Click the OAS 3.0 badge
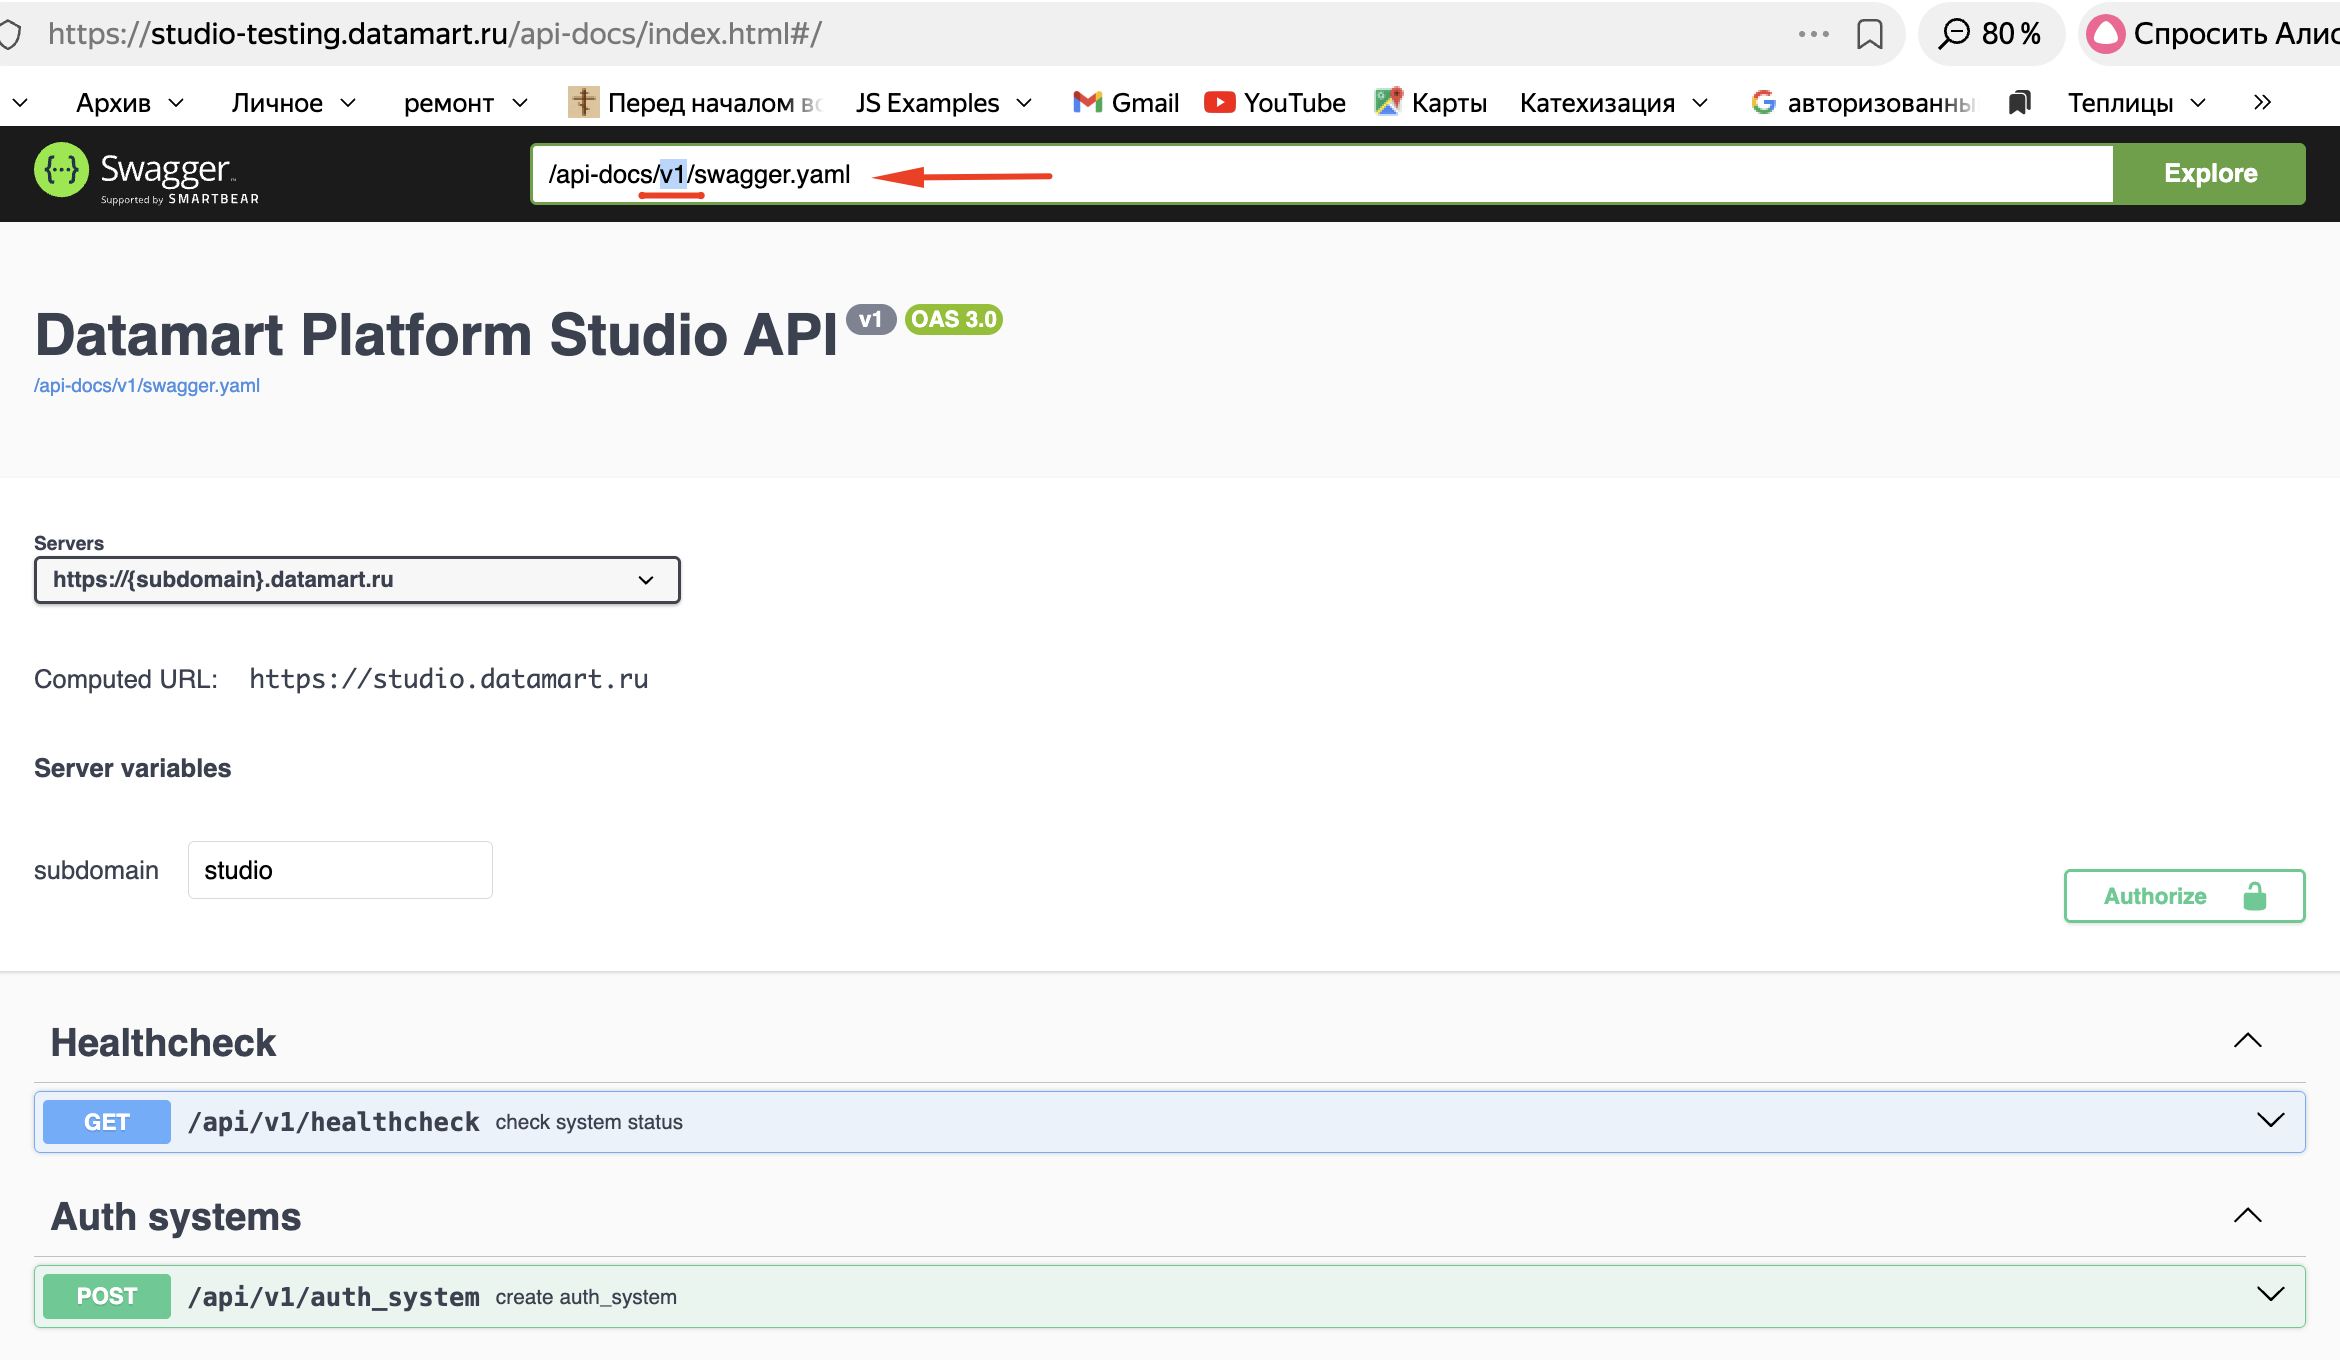Image resolution: width=2340 pixels, height=1360 pixels. [x=954, y=319]
